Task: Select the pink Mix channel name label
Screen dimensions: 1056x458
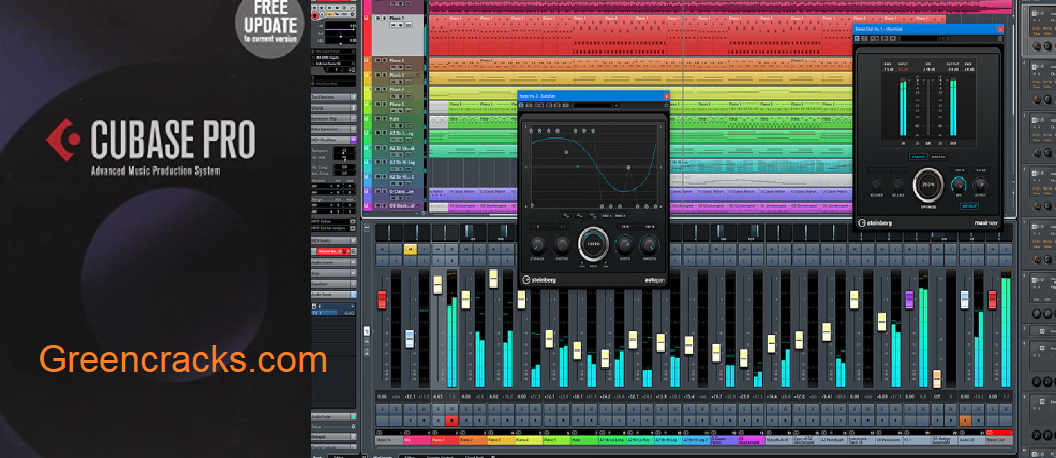Action: 417,440
